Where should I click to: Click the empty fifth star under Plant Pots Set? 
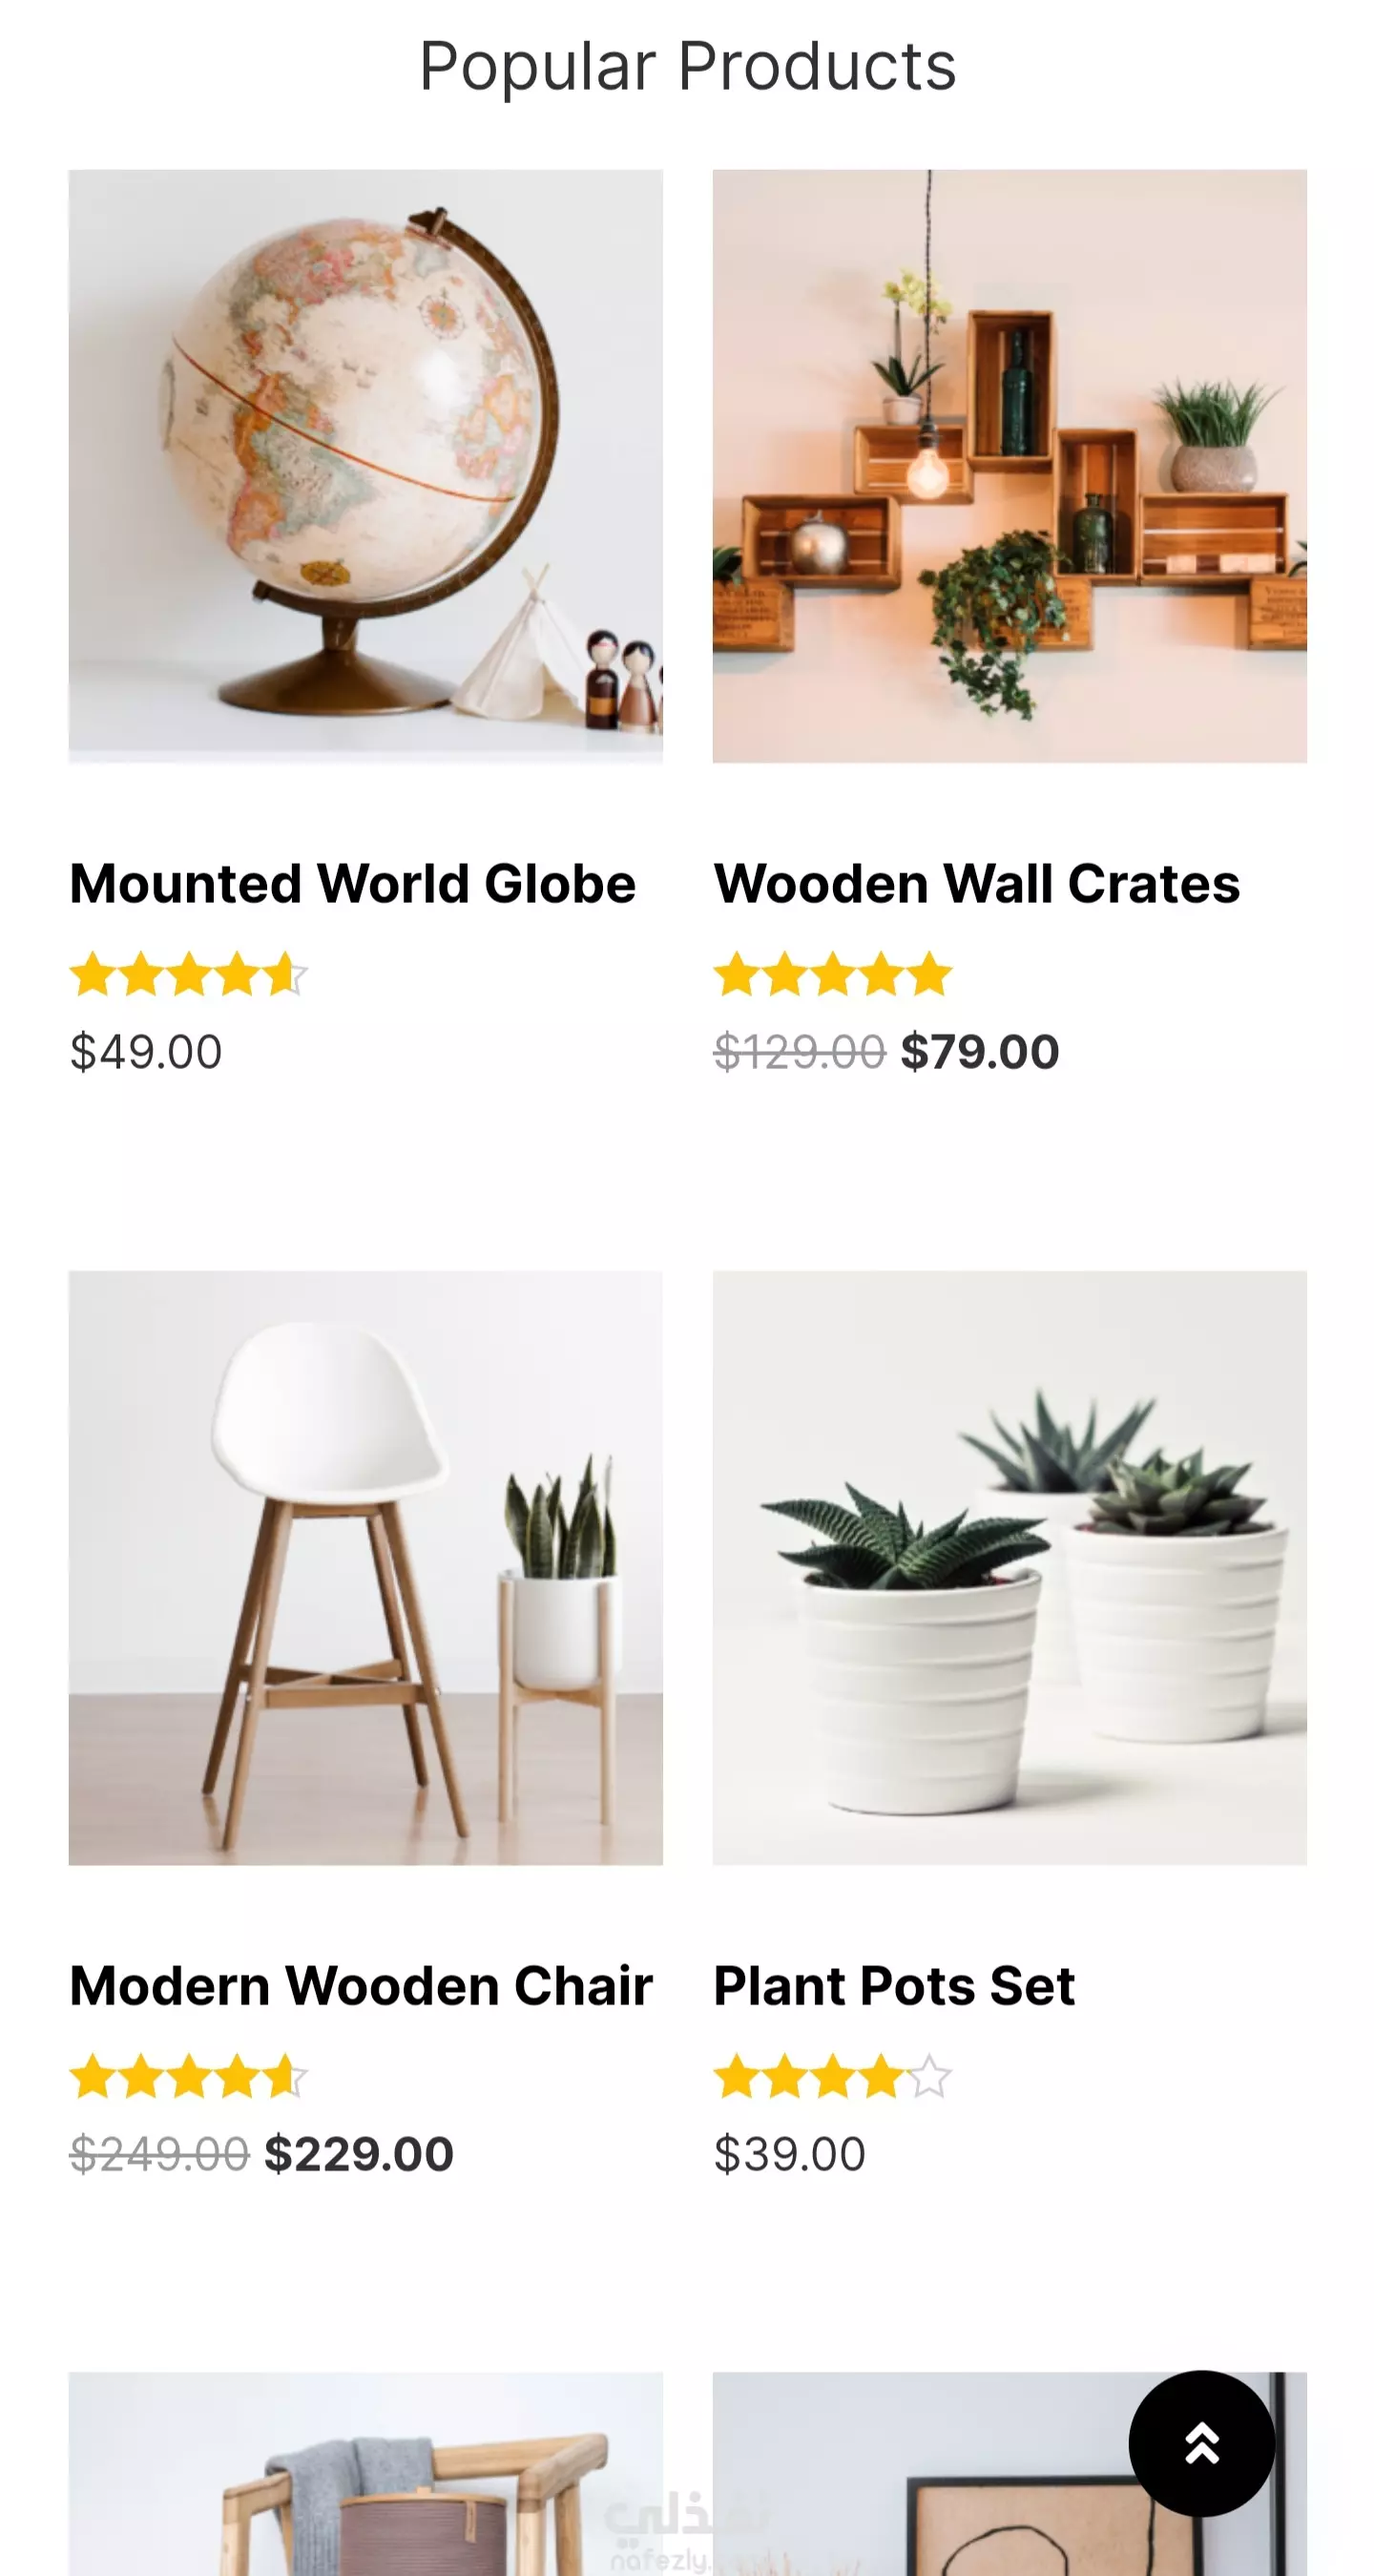click(929, 2077)
